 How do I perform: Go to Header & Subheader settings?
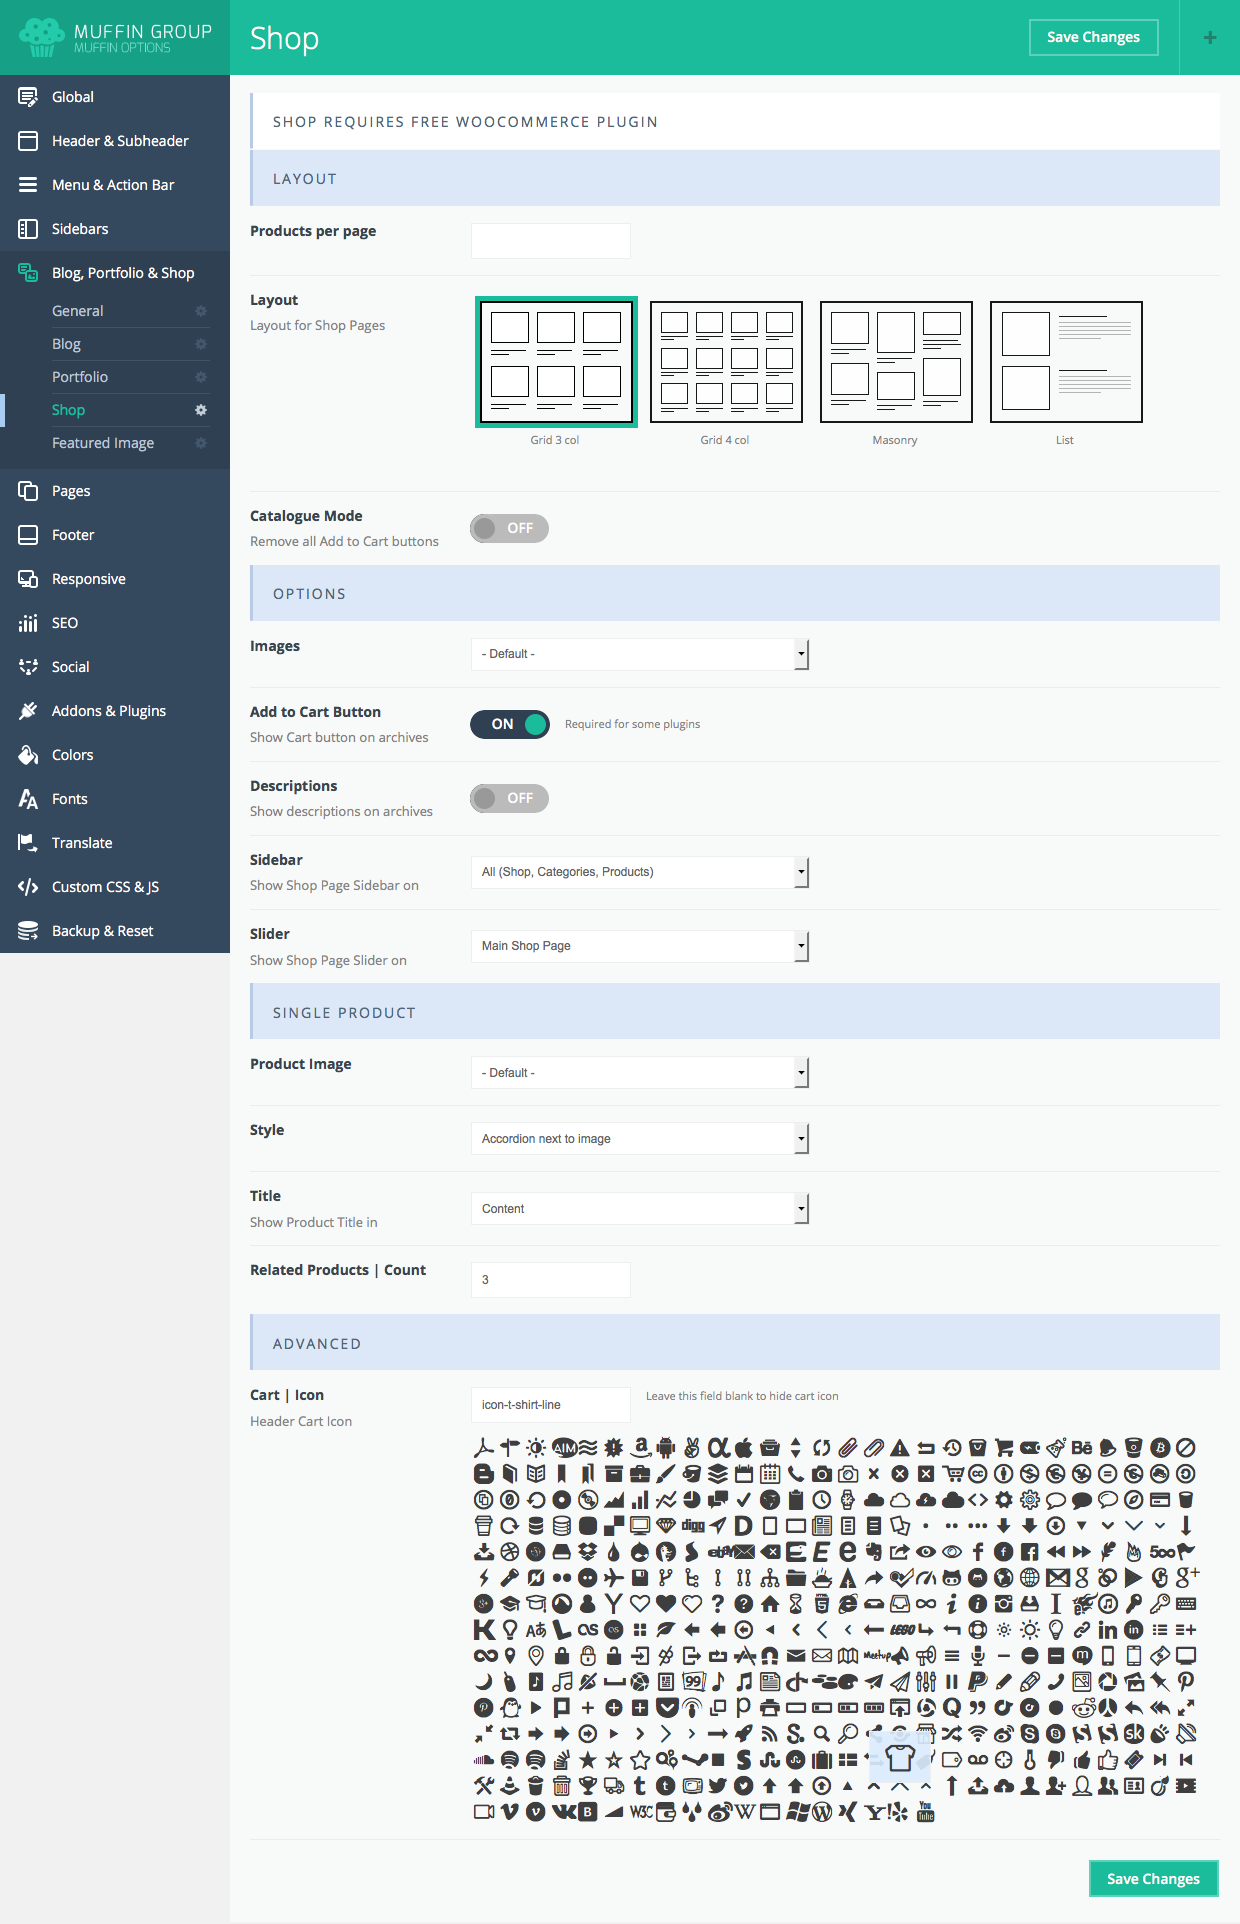115,141
